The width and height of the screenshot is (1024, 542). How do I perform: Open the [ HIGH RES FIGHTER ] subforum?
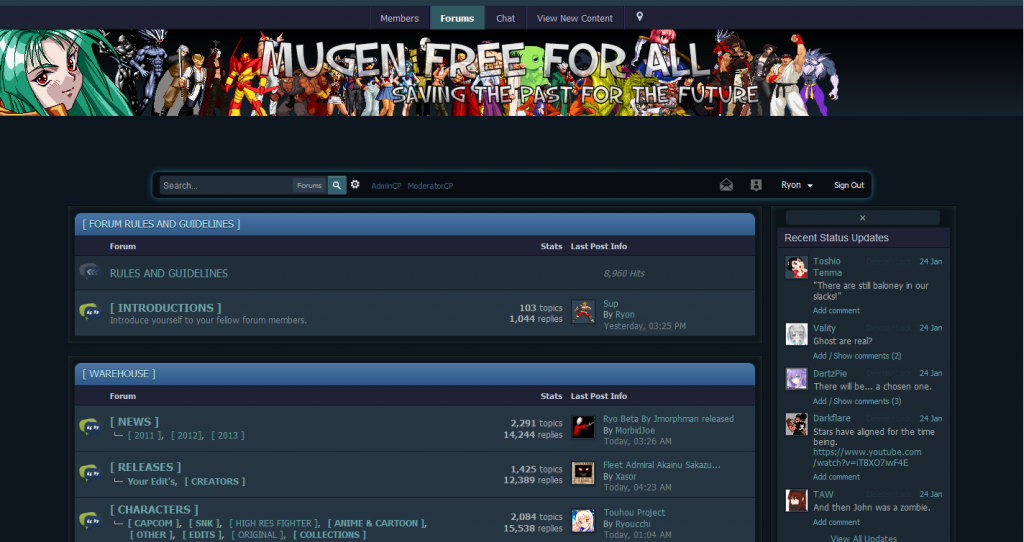[x=274, y=523]
